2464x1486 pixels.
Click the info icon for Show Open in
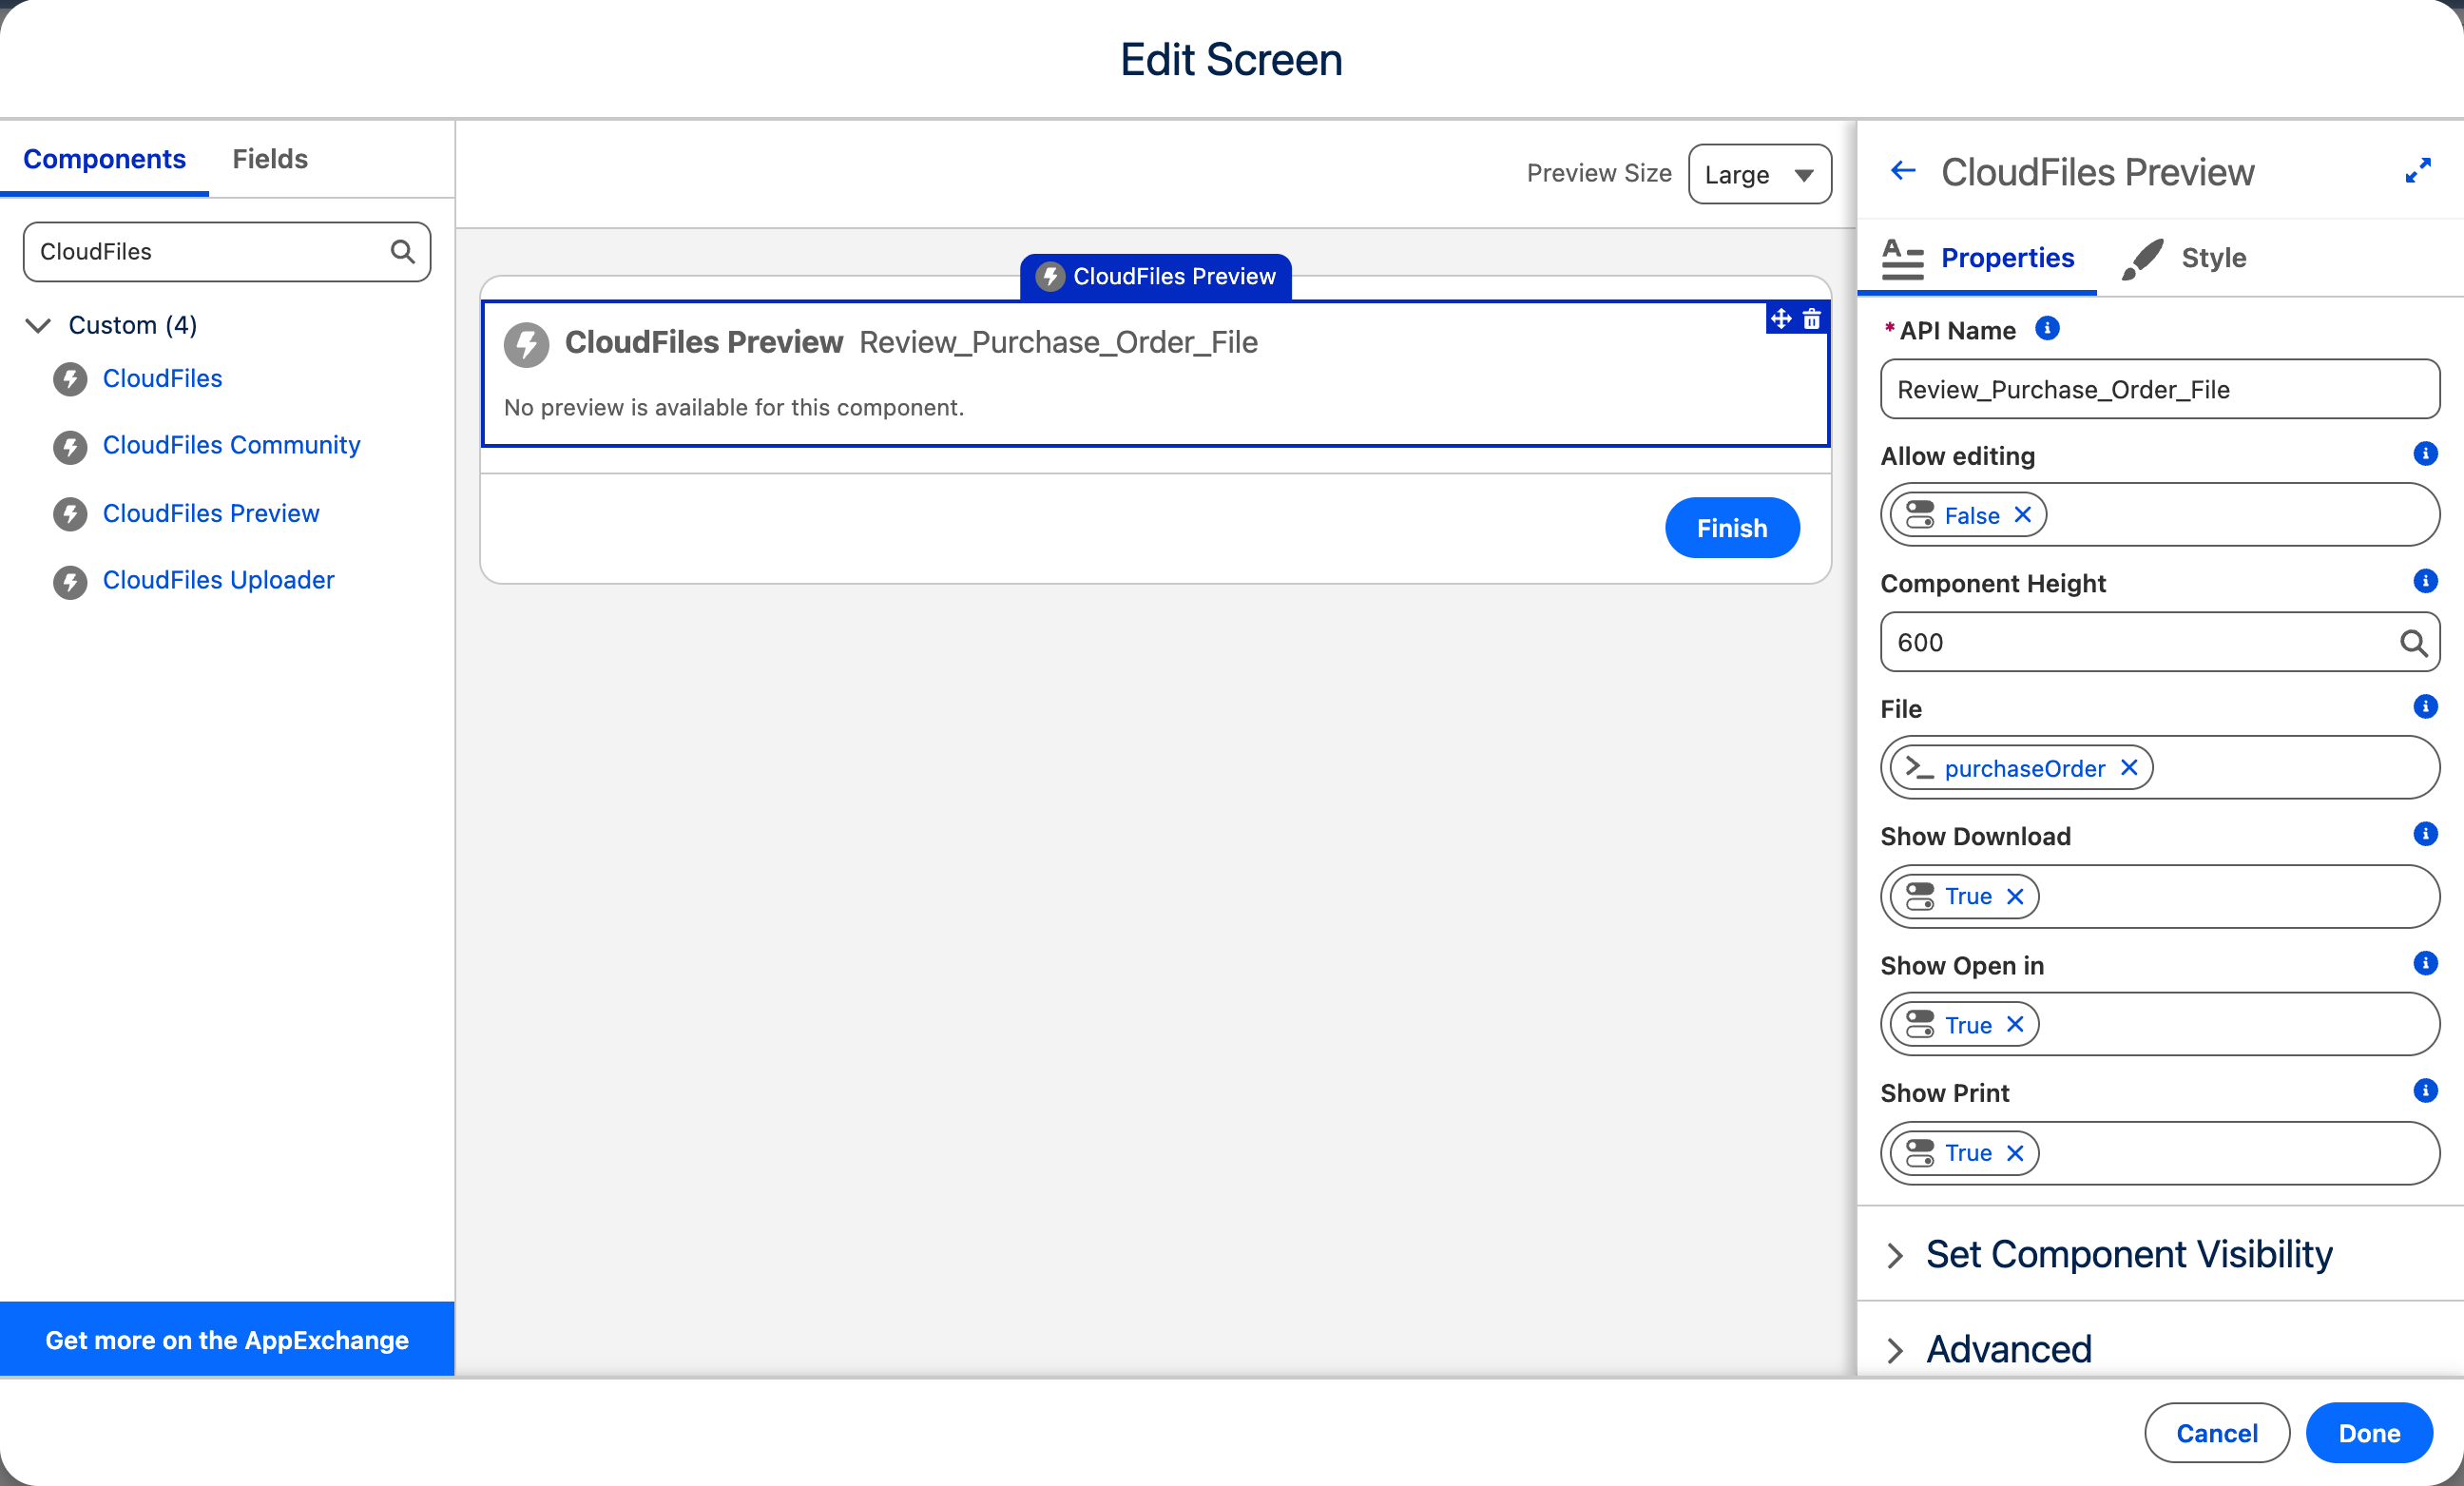click(x=2425, y=963)
